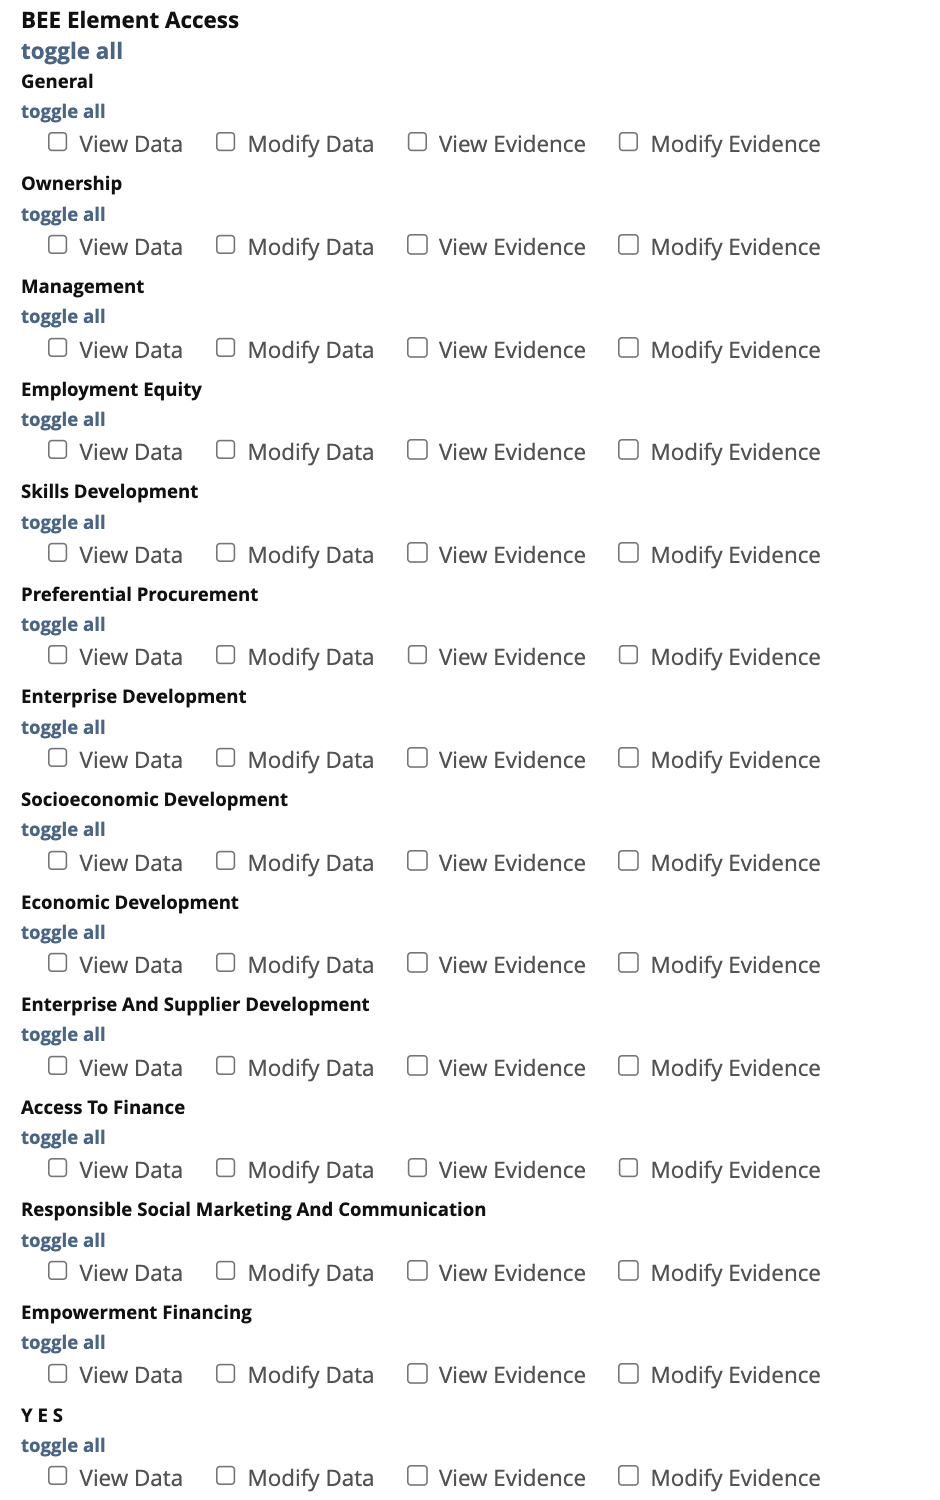Click the top-level BEE Element Access toggle all link
The width and height of the screenshot is (940, 1500).
point(72,51)
